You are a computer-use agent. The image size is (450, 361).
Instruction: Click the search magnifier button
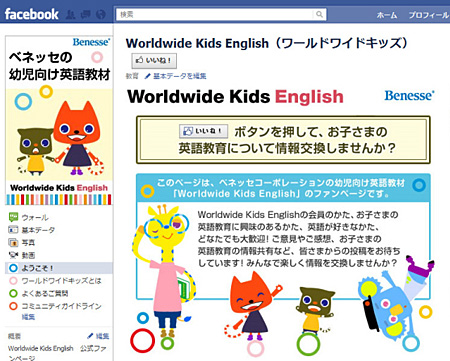point(319,14)
